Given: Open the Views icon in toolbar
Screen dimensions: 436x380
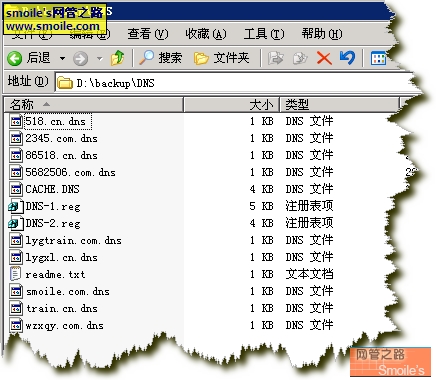Looking at the screenshot, I should 378,59.
